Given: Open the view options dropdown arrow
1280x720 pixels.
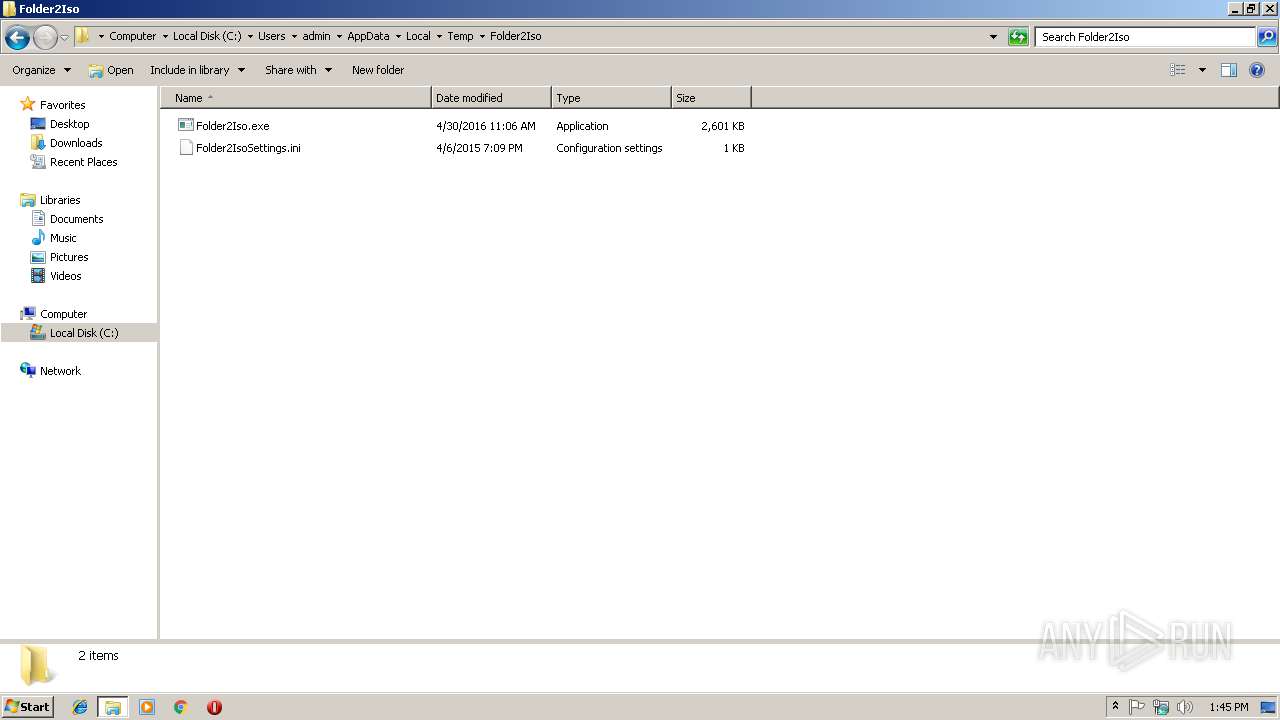Looking at the screenshot, I should click(x=1202, y=70).
